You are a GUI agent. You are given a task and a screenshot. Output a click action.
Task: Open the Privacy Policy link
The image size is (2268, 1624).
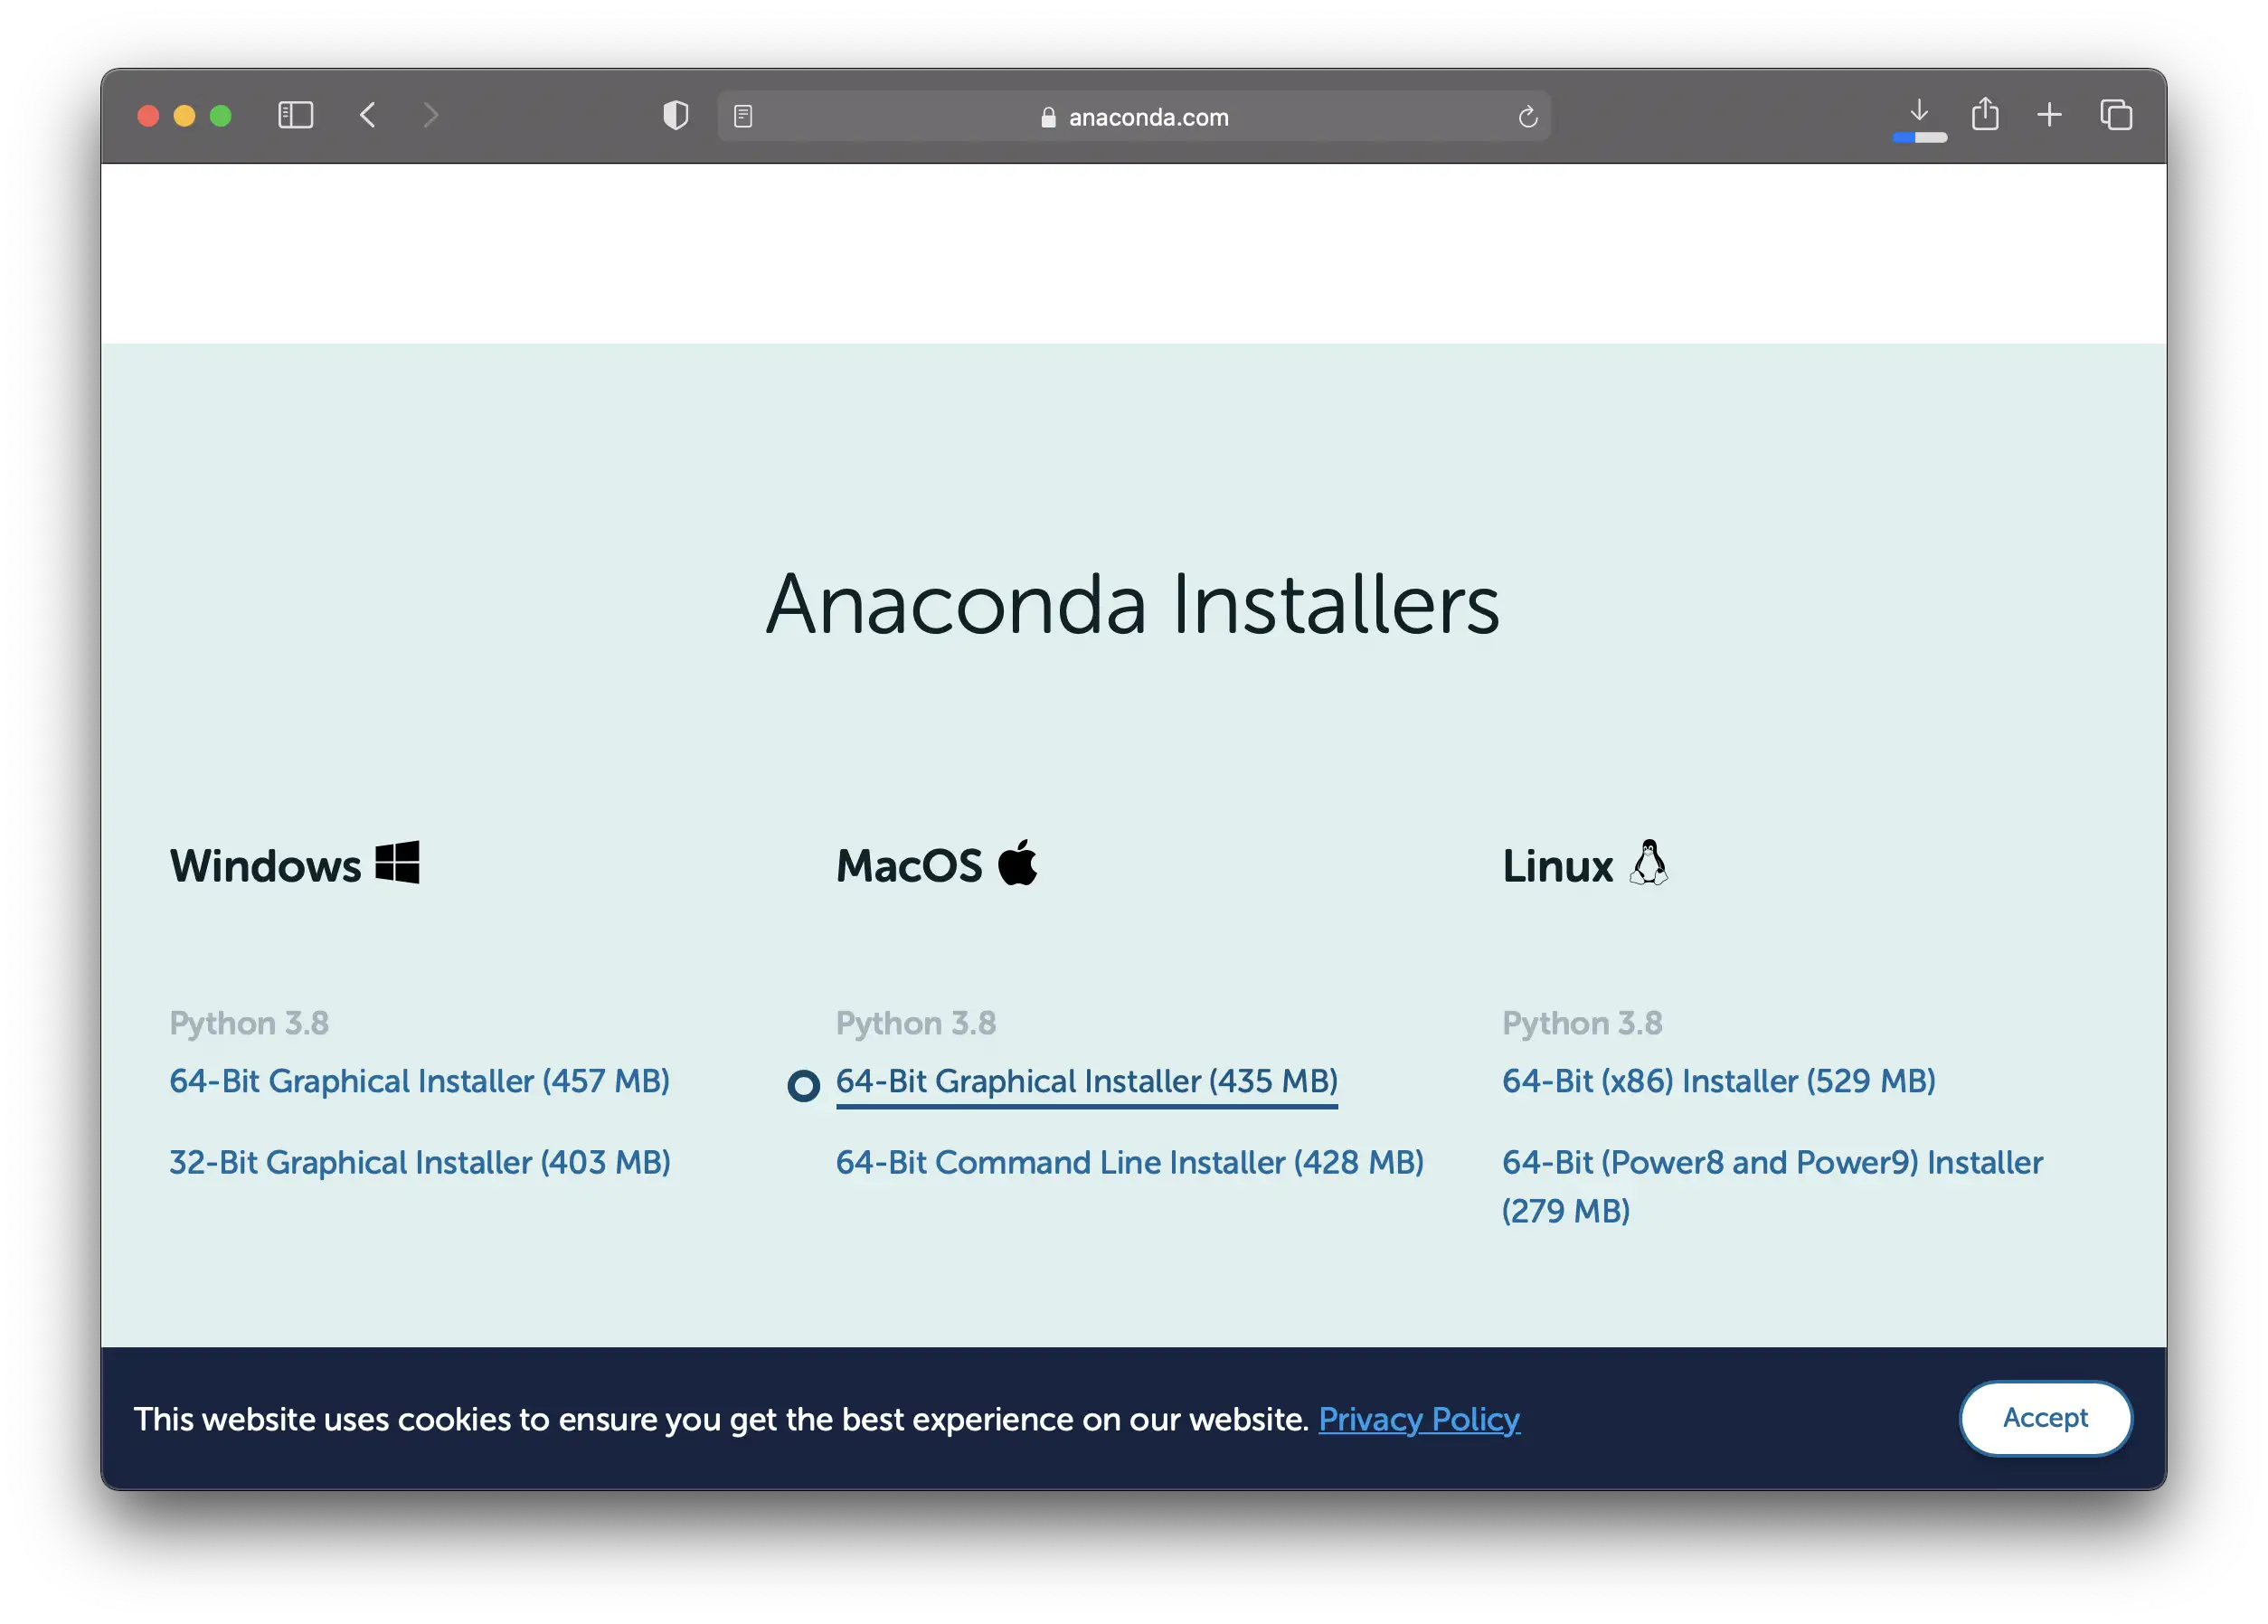[1418, 1419]
